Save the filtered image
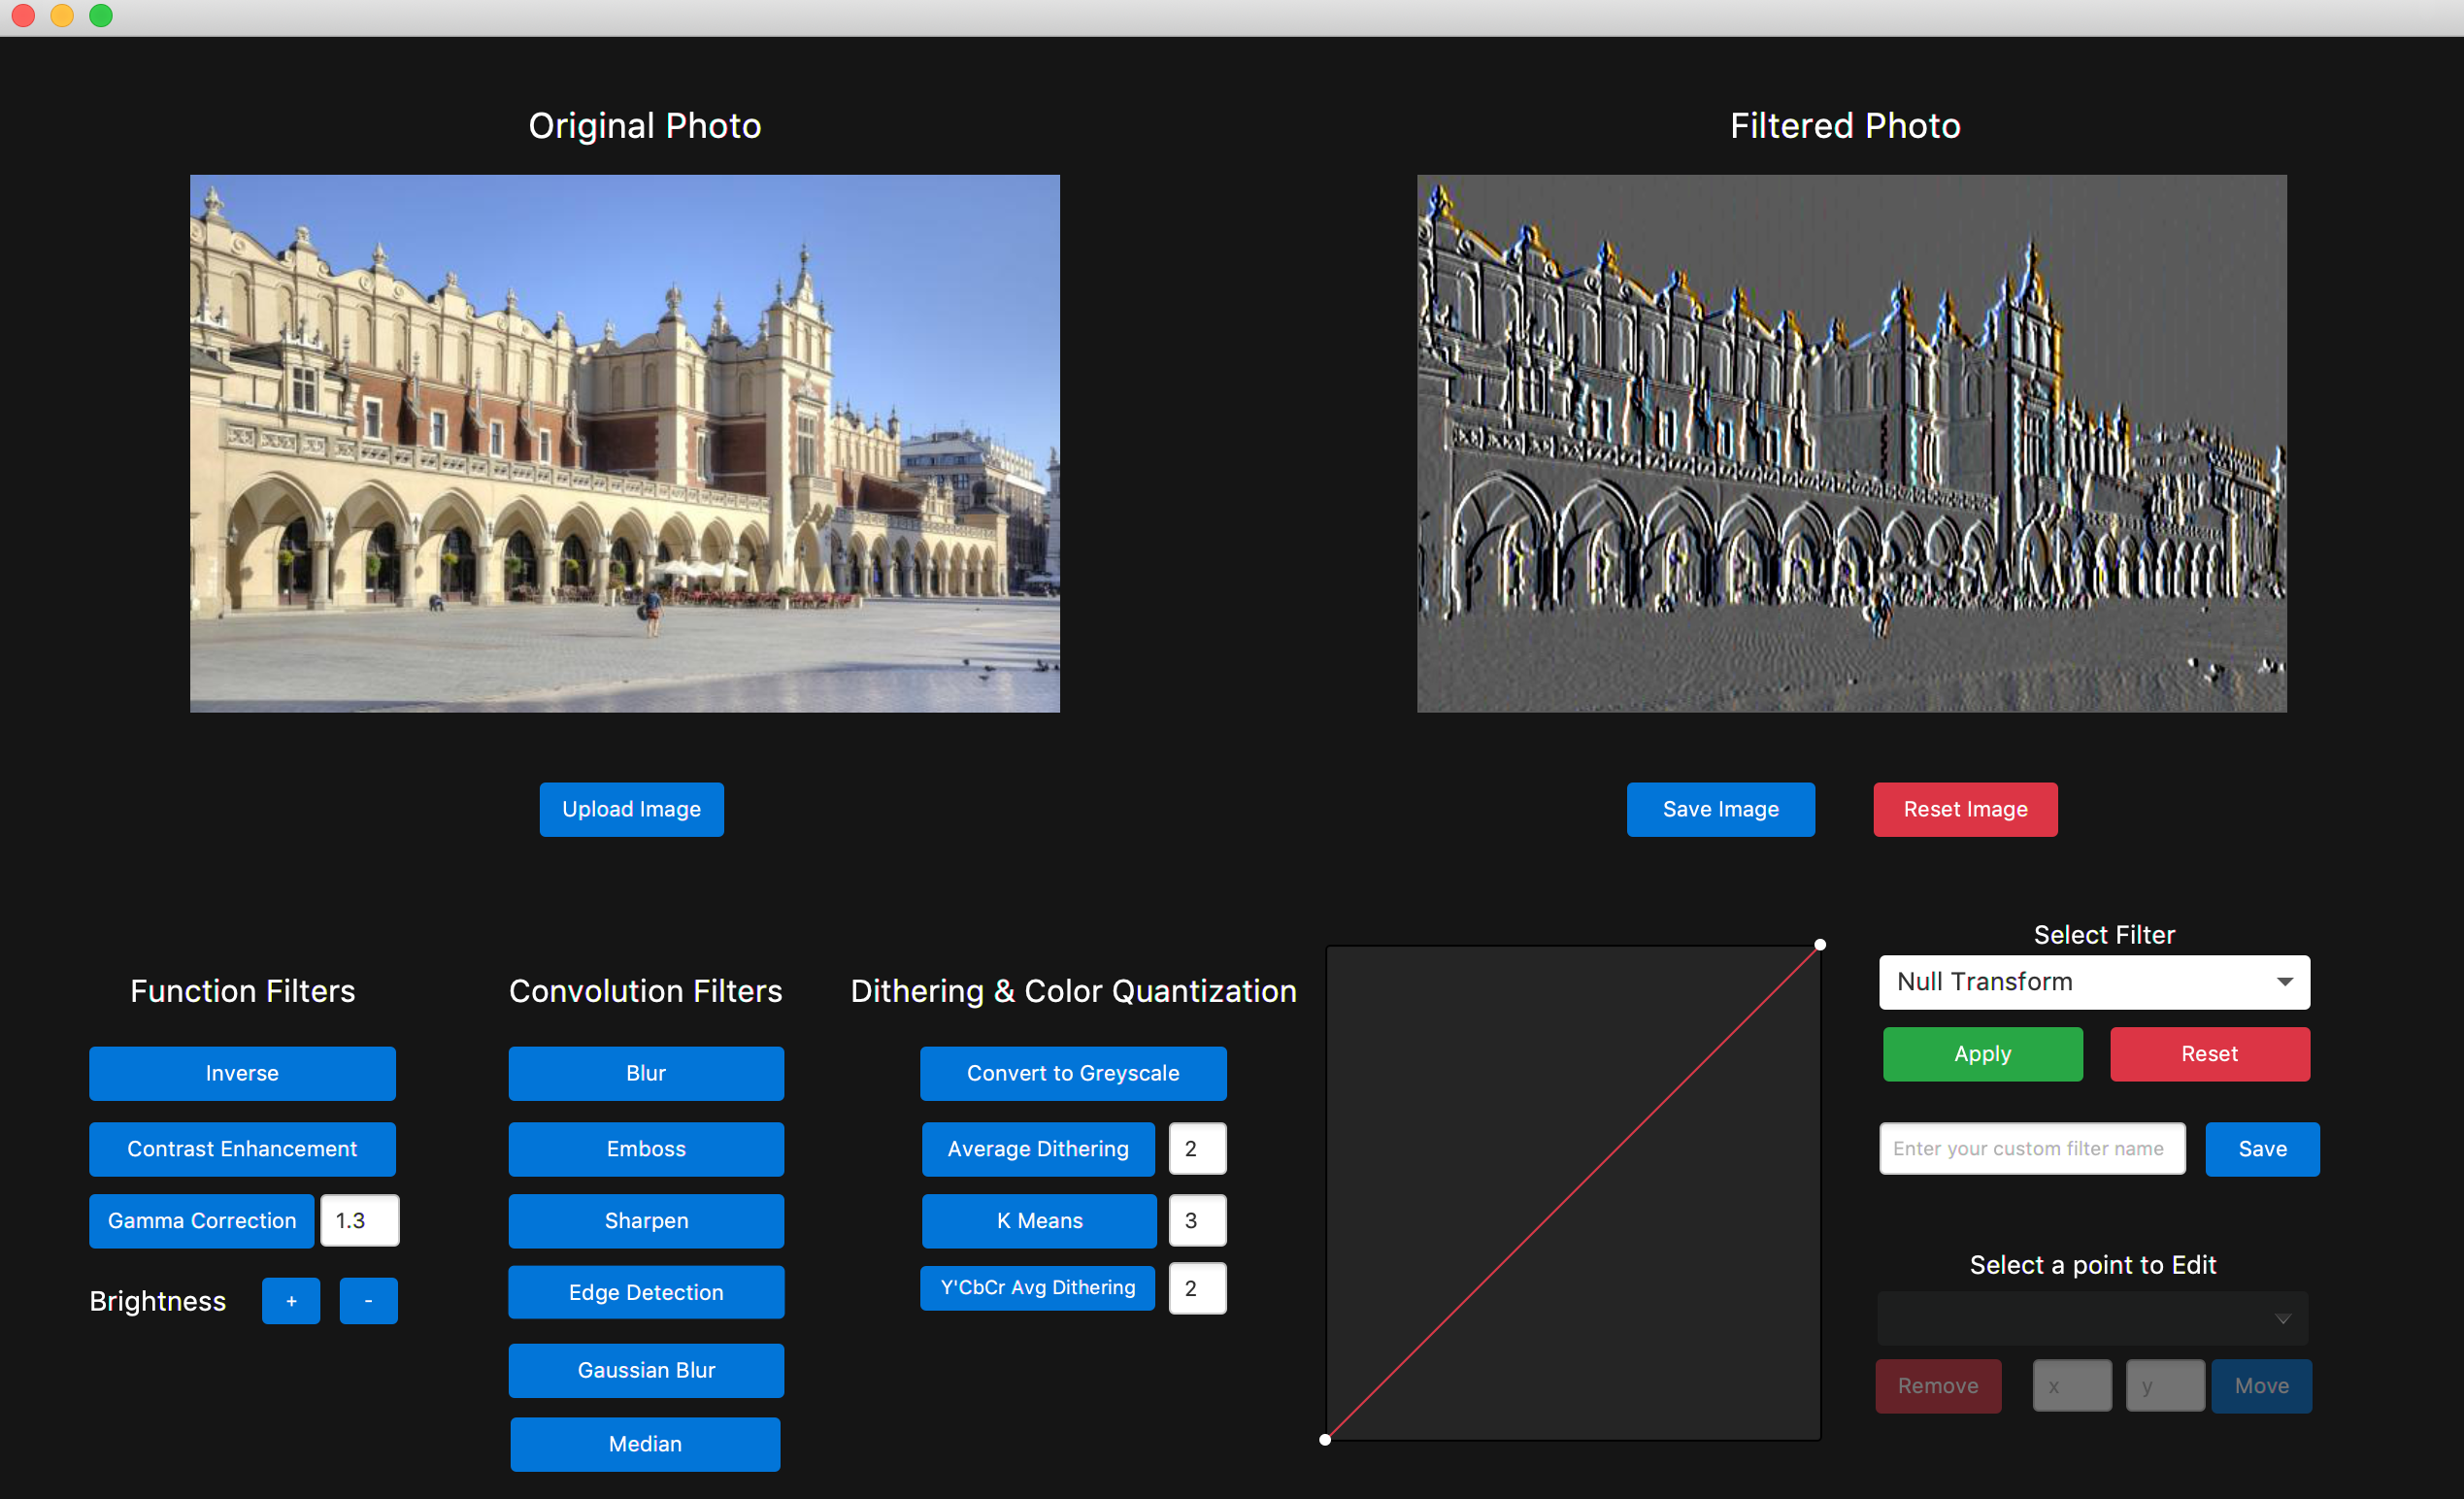 pos(1720,809)
